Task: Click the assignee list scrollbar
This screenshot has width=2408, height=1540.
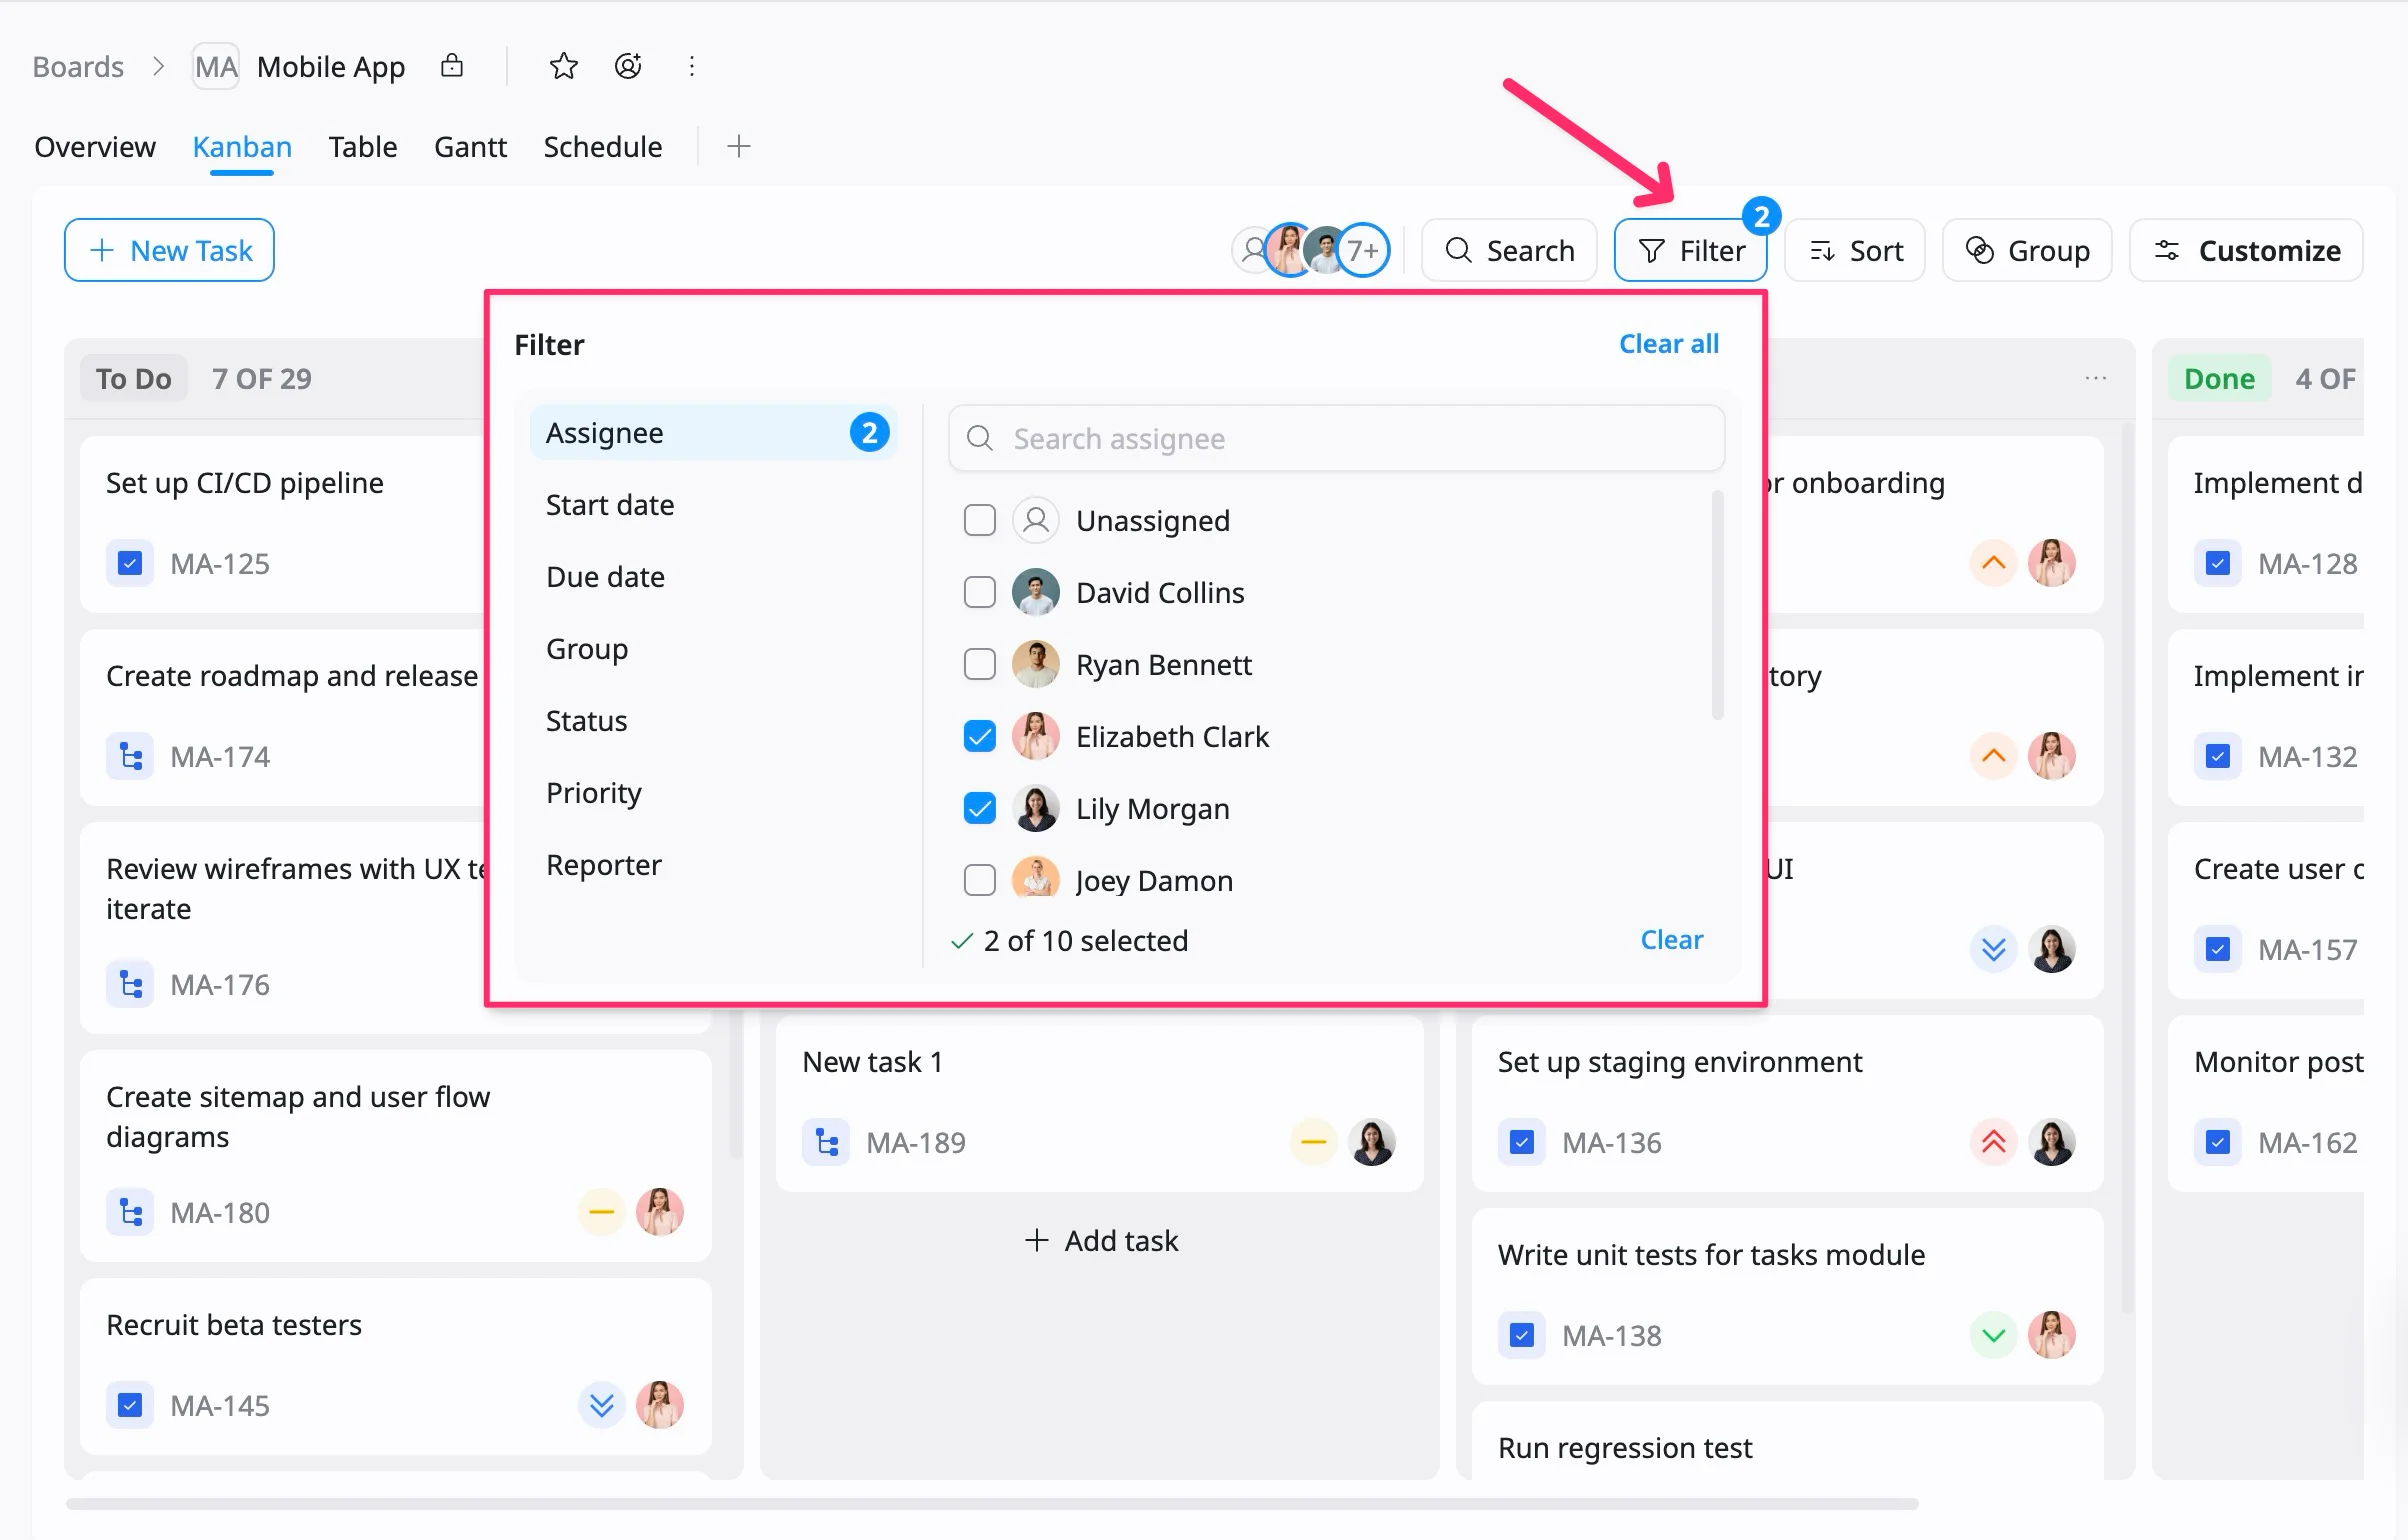Action: point(1717,604)
